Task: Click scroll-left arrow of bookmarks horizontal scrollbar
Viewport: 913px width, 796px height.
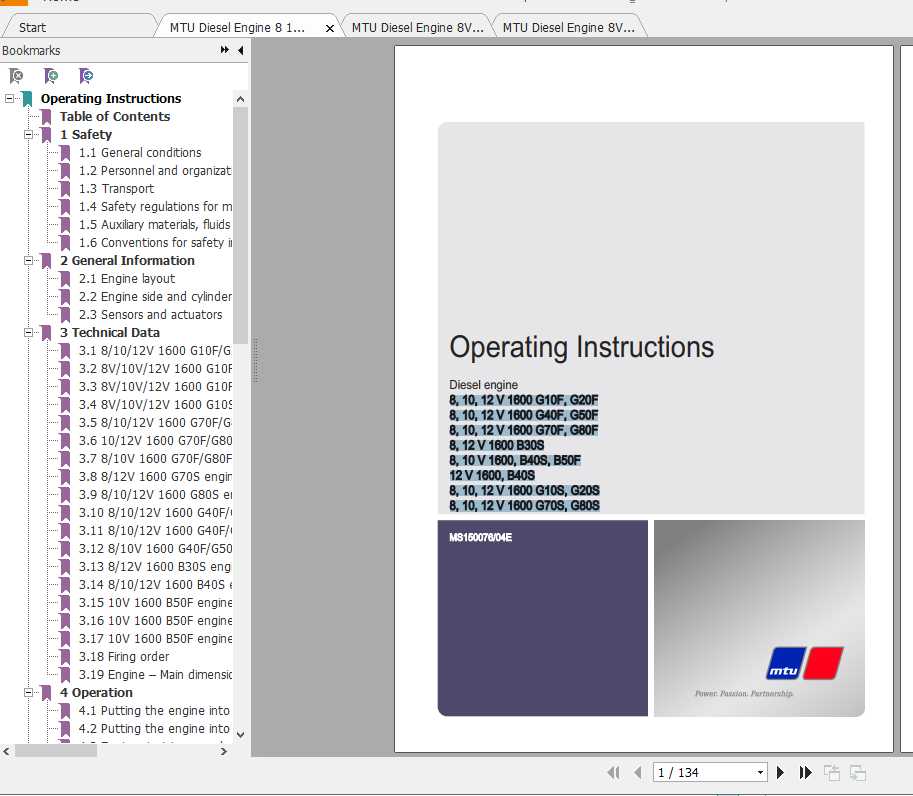Action: tap(6, 751)
